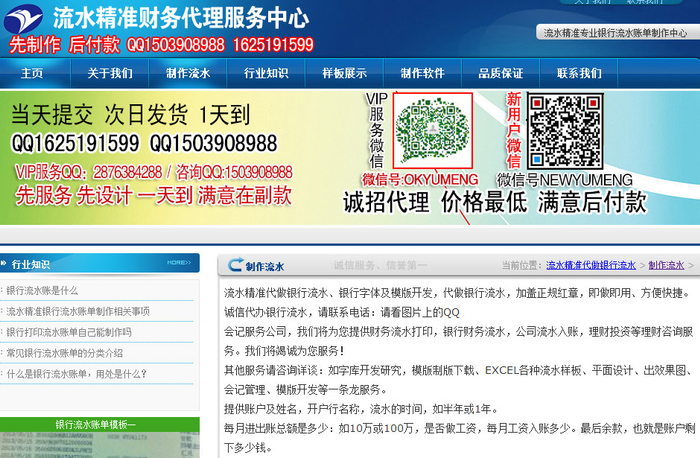Screen dimensions: 700x458
Task: Click the VIP服务QQ: 2876384288 text
Action: (x=88, y=172)
